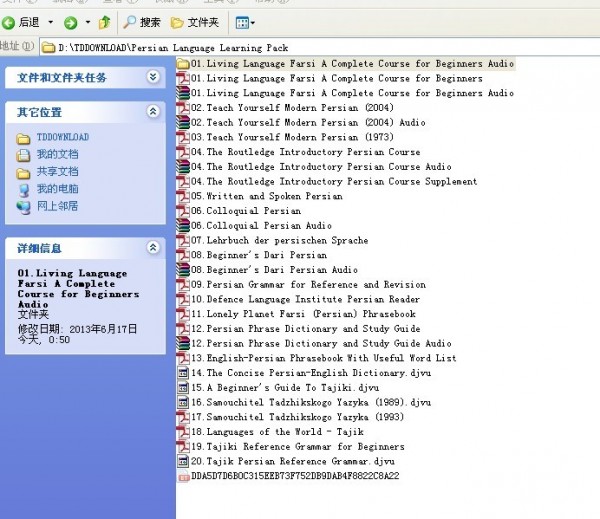Select '08. Beginner's Dari Persian' PDF file name
600x519 pixels.
(259, 255)
